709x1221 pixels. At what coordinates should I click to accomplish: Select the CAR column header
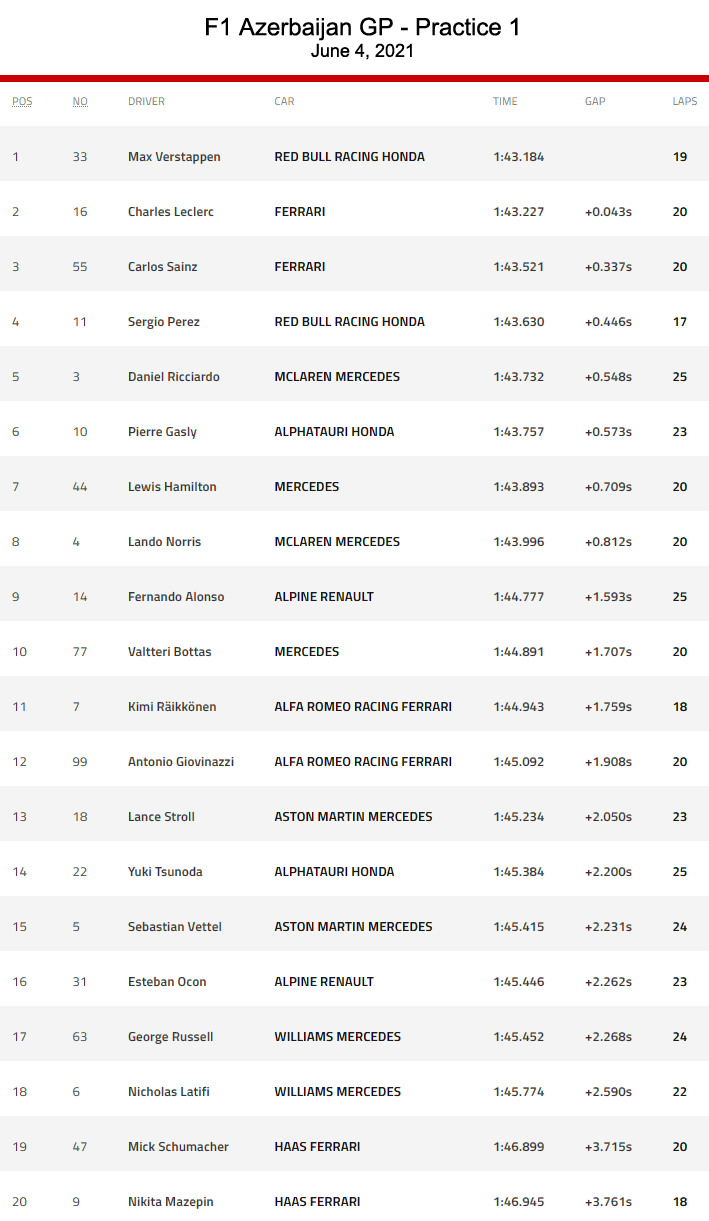click(x=284, y=101)
